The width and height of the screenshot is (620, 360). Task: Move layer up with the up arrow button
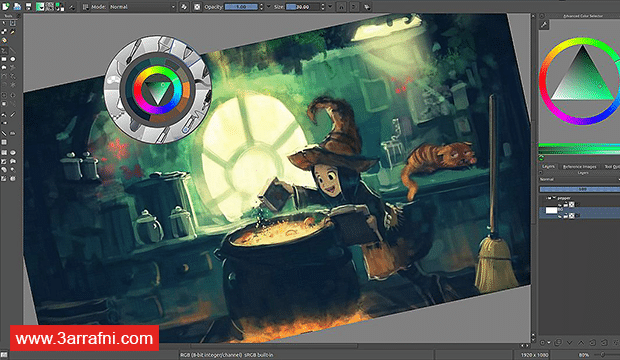tap(581, 343)
